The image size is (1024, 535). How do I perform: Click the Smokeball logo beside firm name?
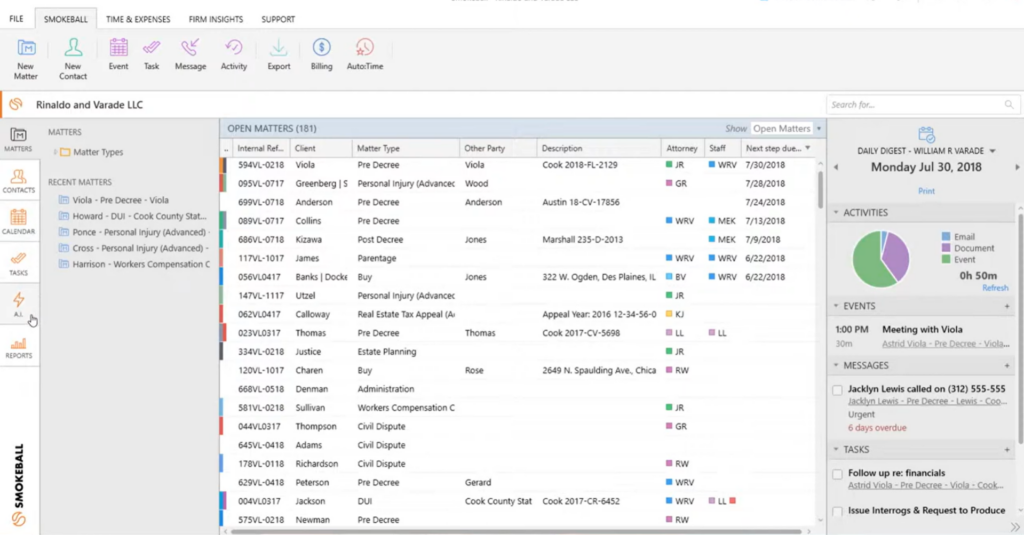(x=16, y=105)
